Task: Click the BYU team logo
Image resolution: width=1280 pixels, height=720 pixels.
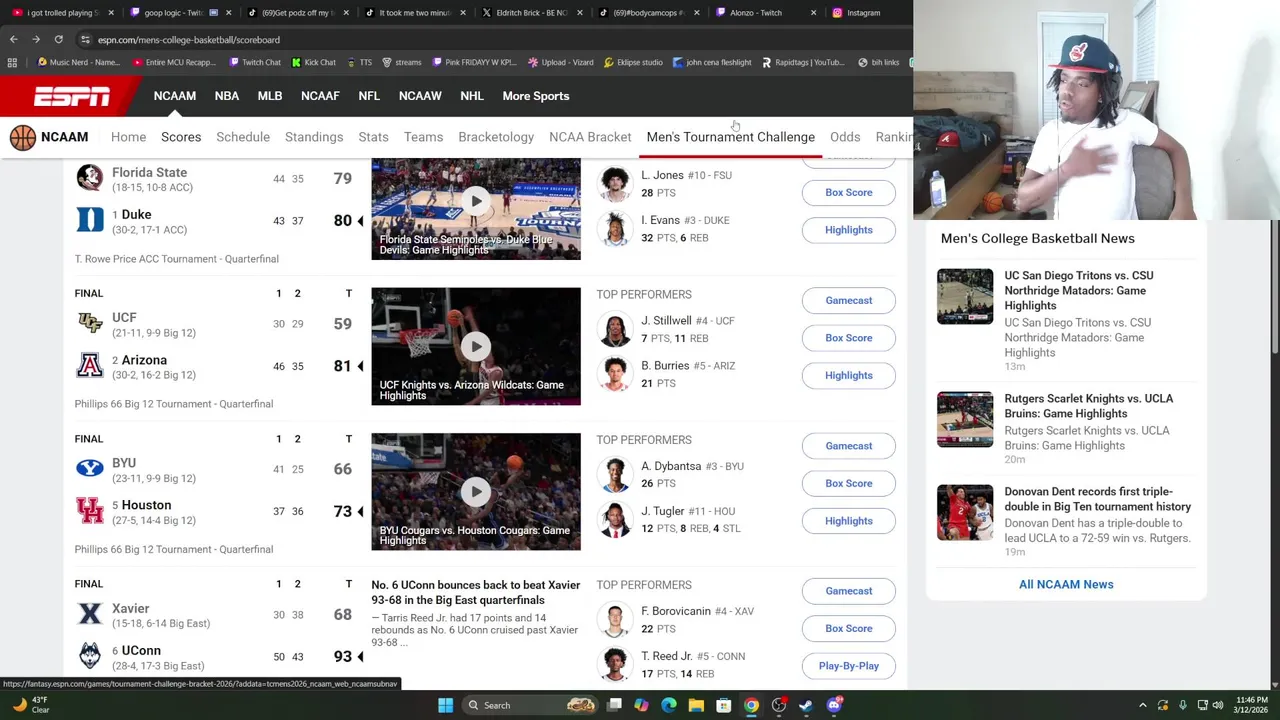Action: point(90,469)
